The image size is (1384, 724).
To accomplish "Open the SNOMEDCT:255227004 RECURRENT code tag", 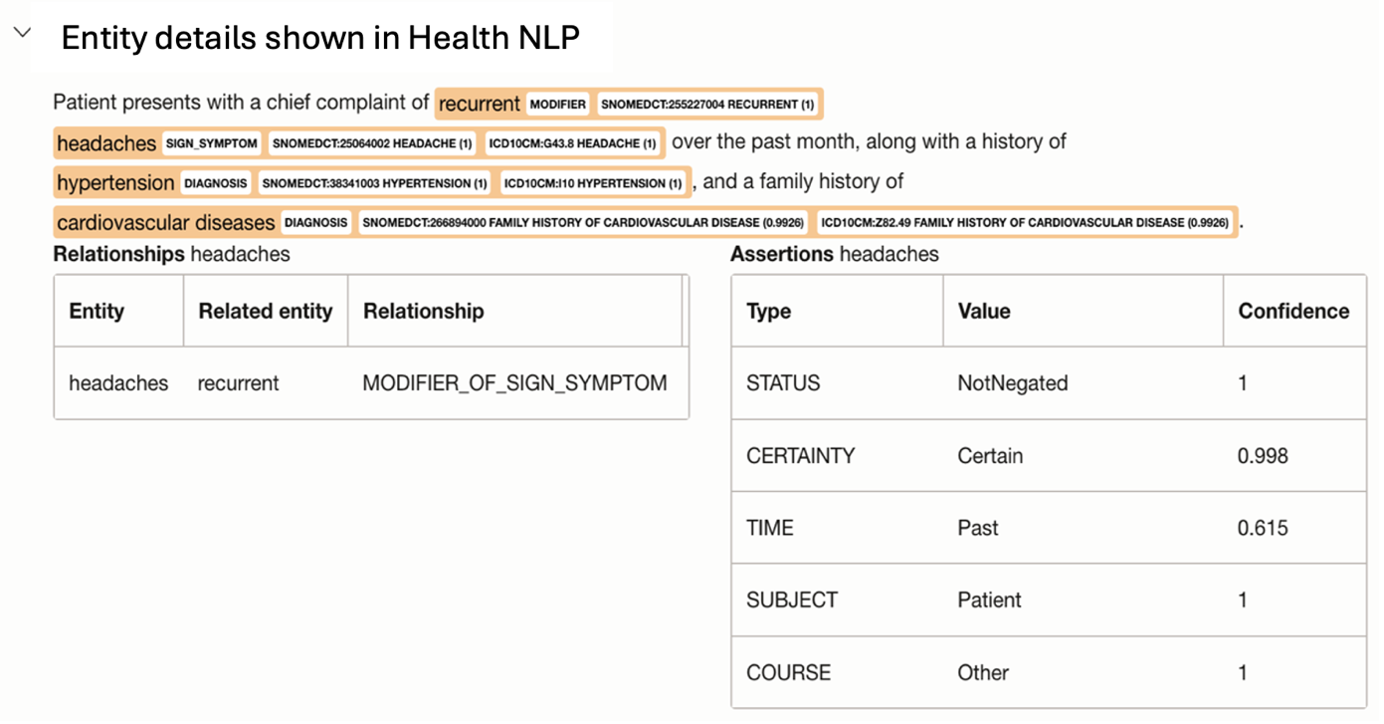I will click(x=707, y=104).
